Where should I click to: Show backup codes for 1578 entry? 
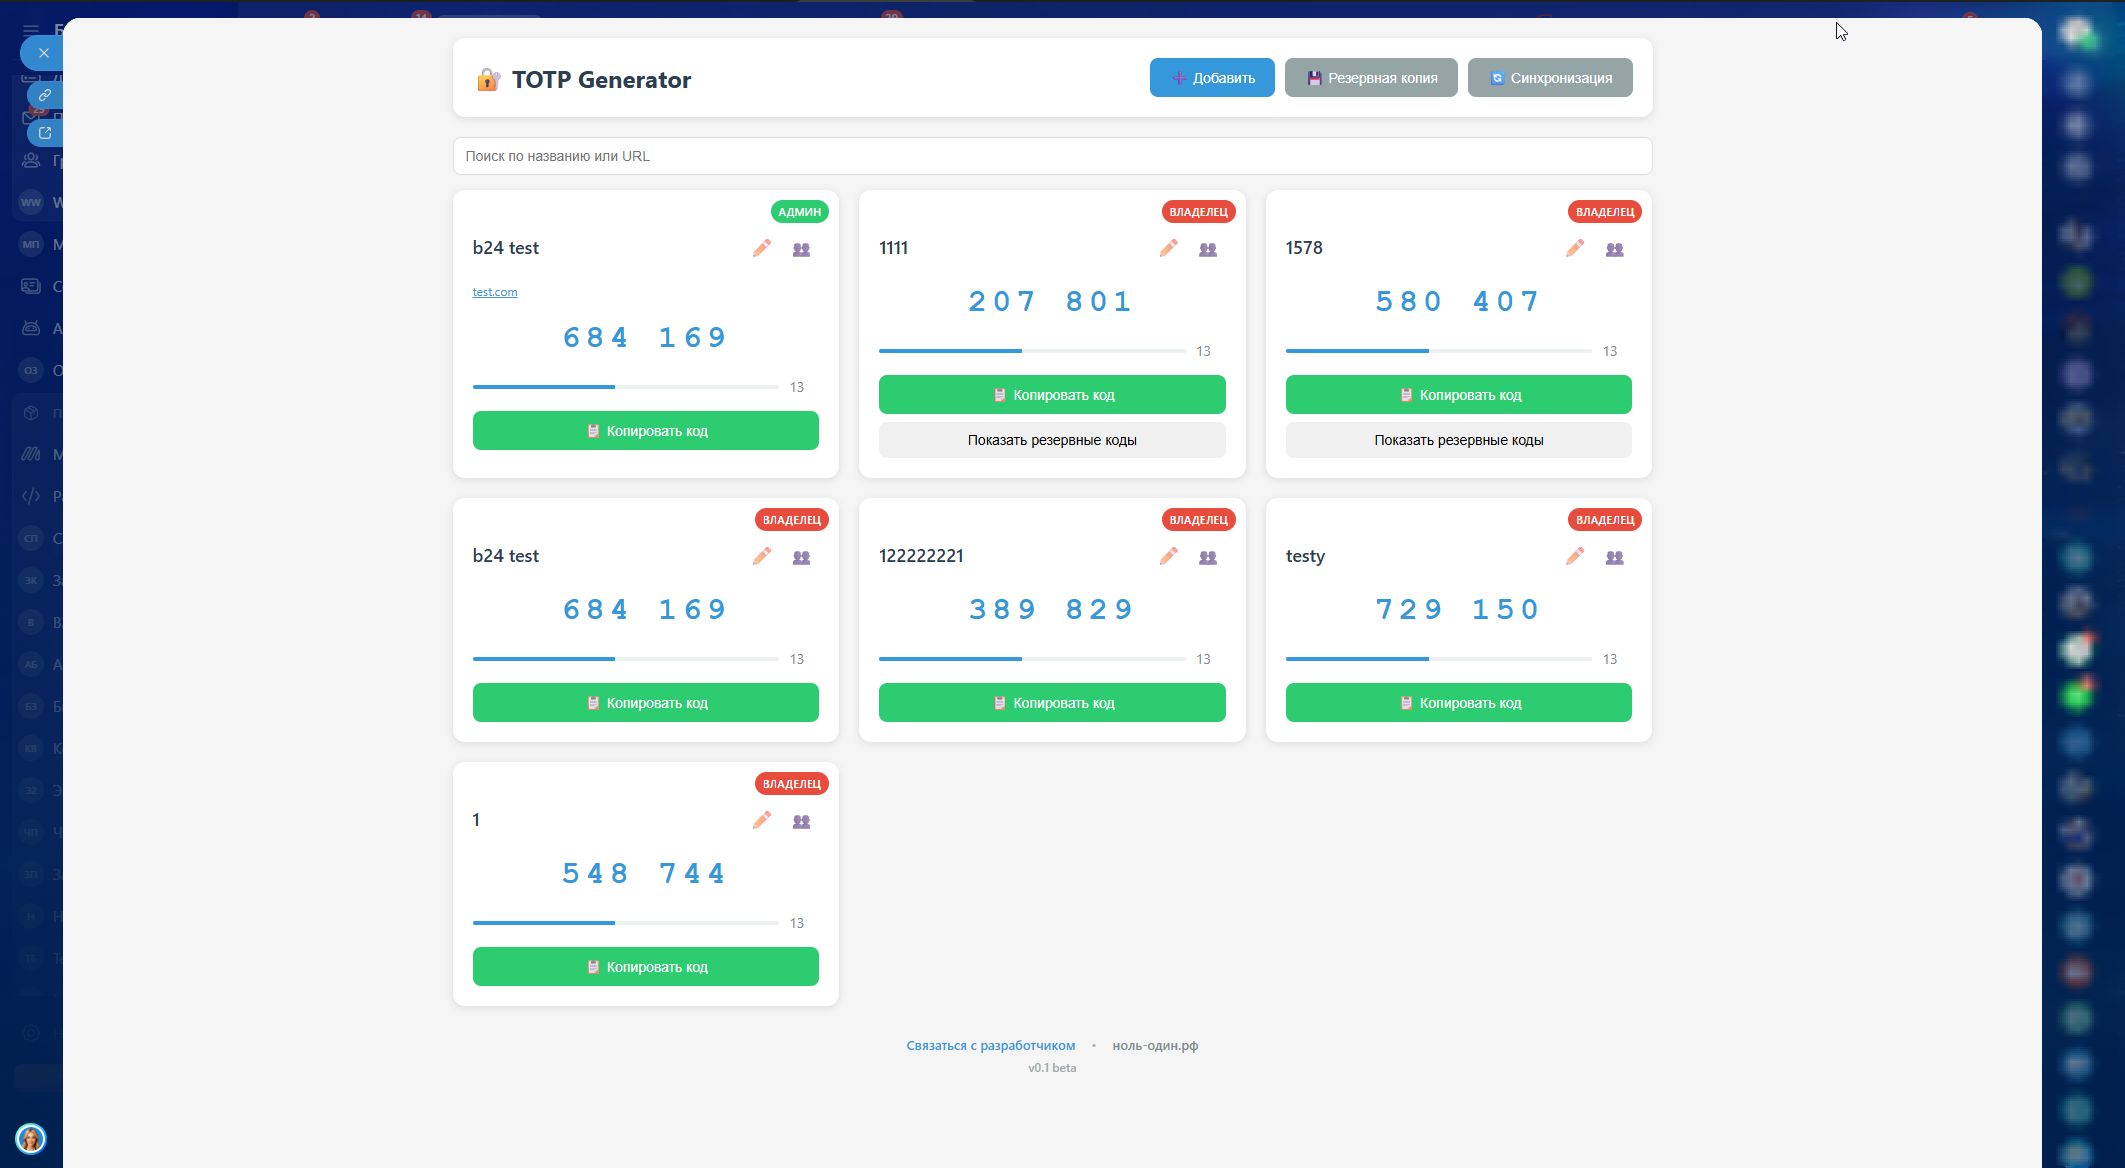1458,440
